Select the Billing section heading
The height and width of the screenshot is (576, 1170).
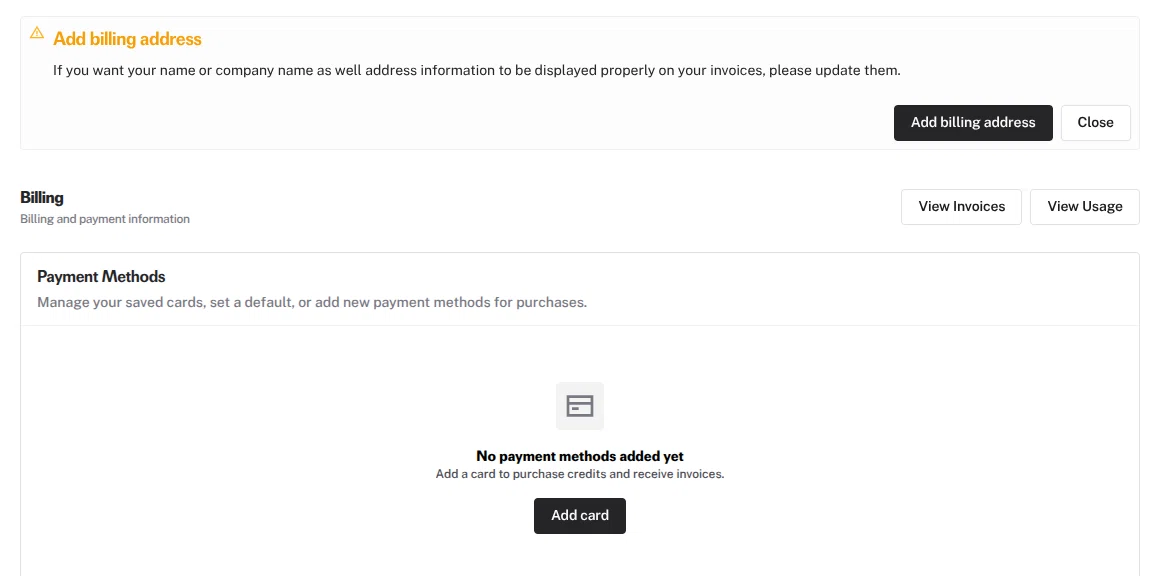42,198
